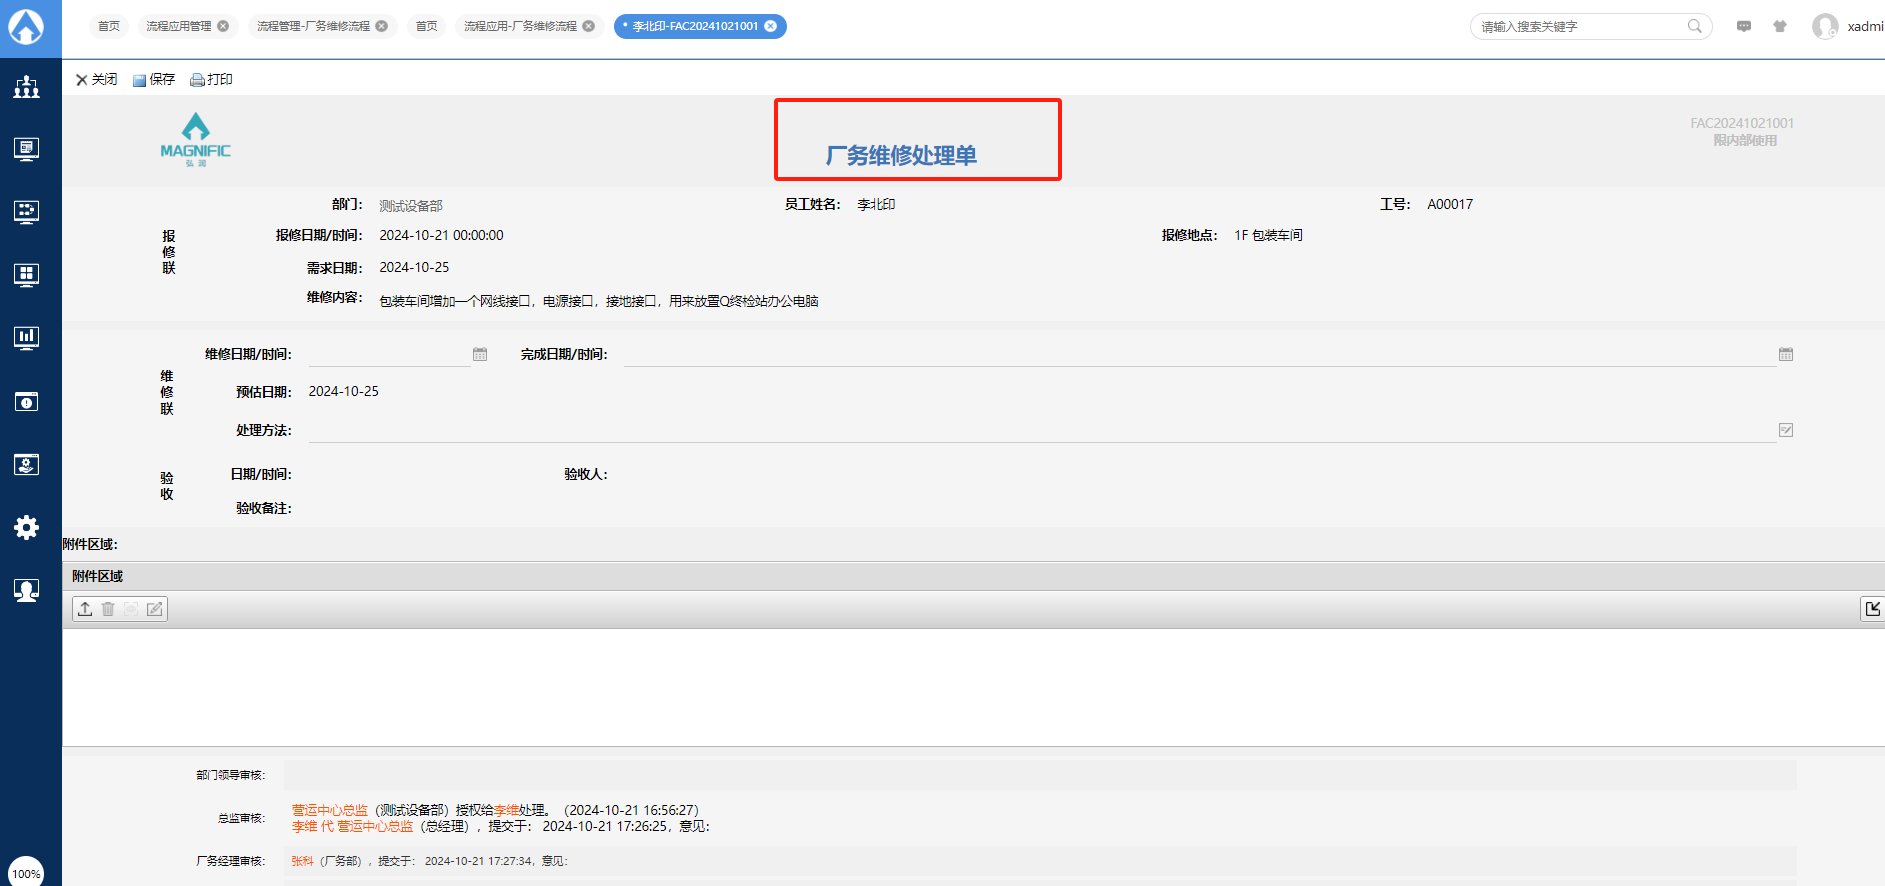The width and height of the screenshot is (1885, 886).
Task: Close the 李北印-FAC20241021001 tab
Action: point(770,26)
